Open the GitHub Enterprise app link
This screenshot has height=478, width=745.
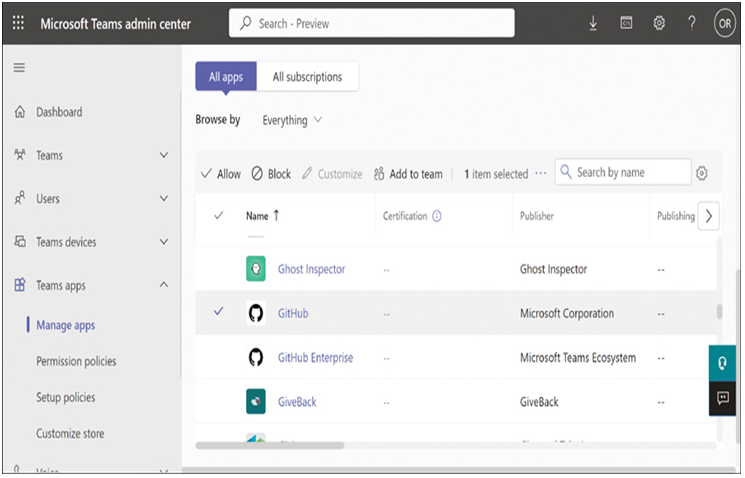point(315,358)
